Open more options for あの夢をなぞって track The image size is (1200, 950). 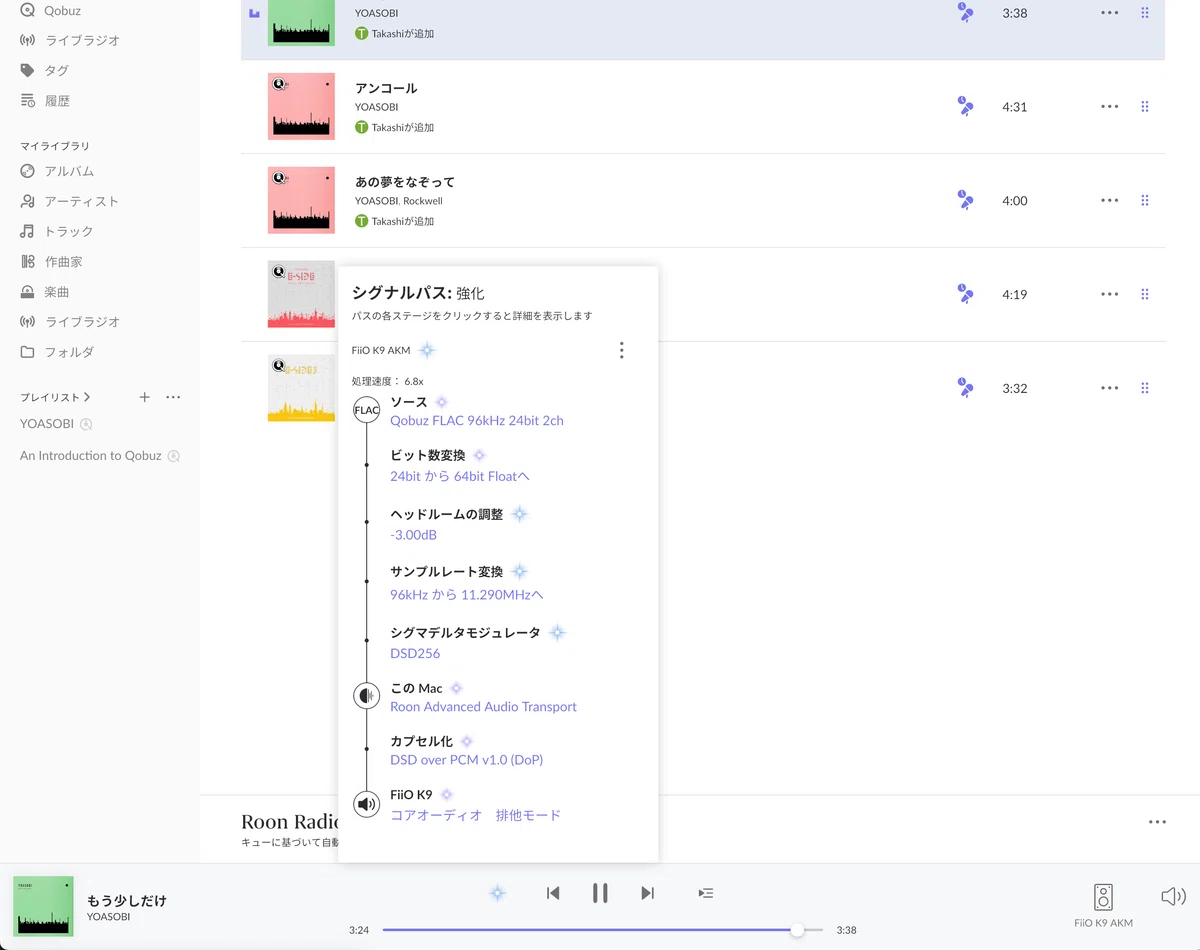(x=1110, y=200)
